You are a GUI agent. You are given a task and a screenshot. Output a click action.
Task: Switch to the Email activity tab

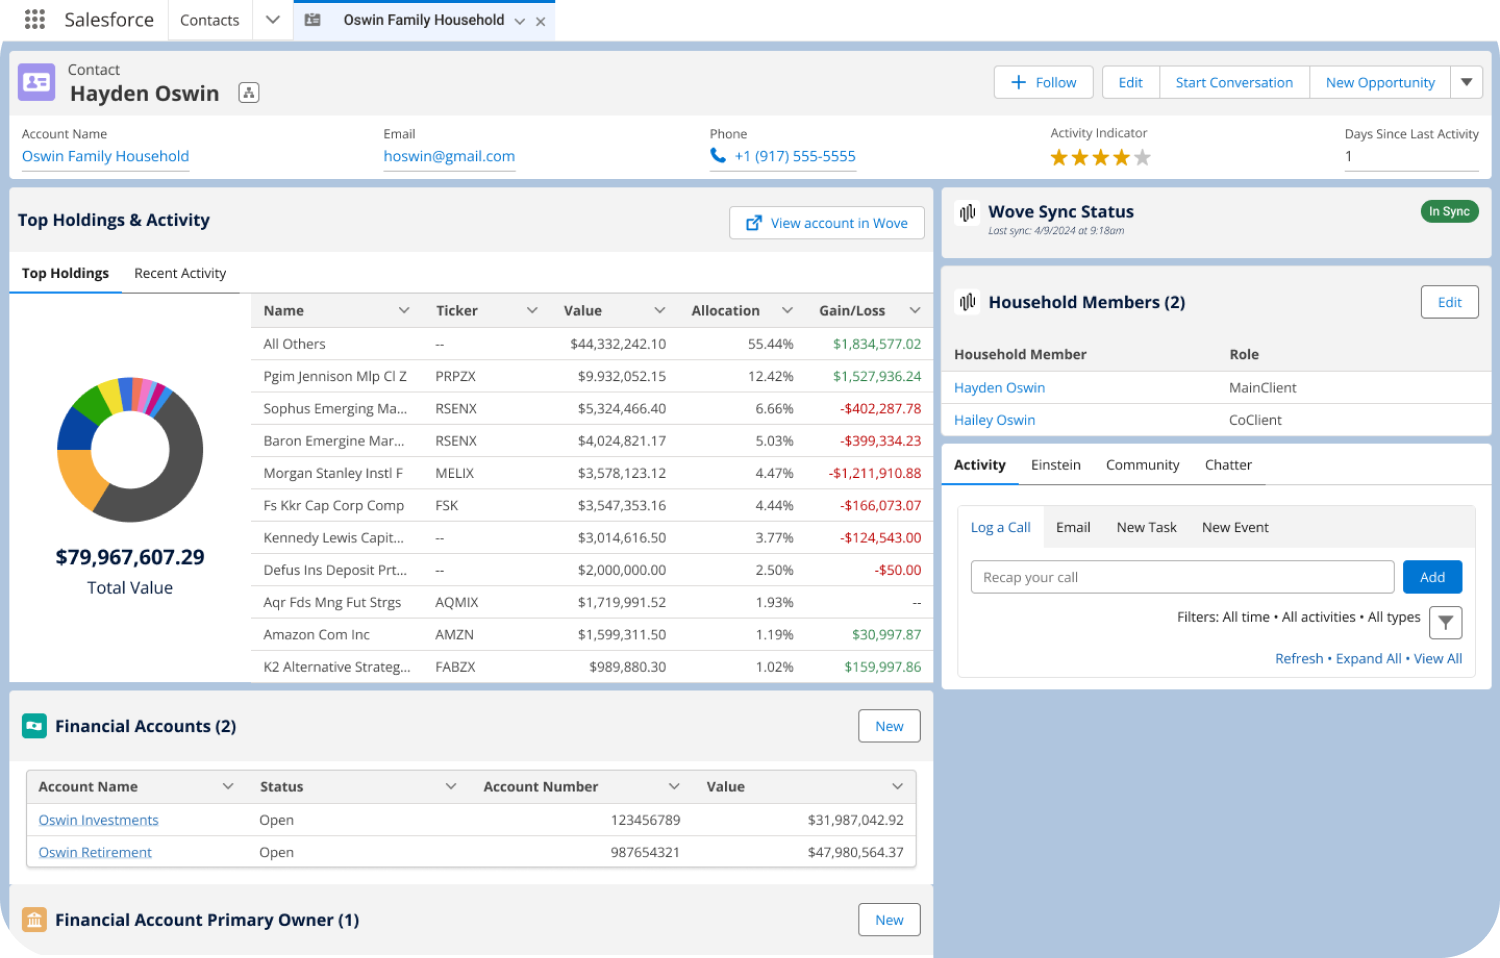click(x=1073, y=527)
